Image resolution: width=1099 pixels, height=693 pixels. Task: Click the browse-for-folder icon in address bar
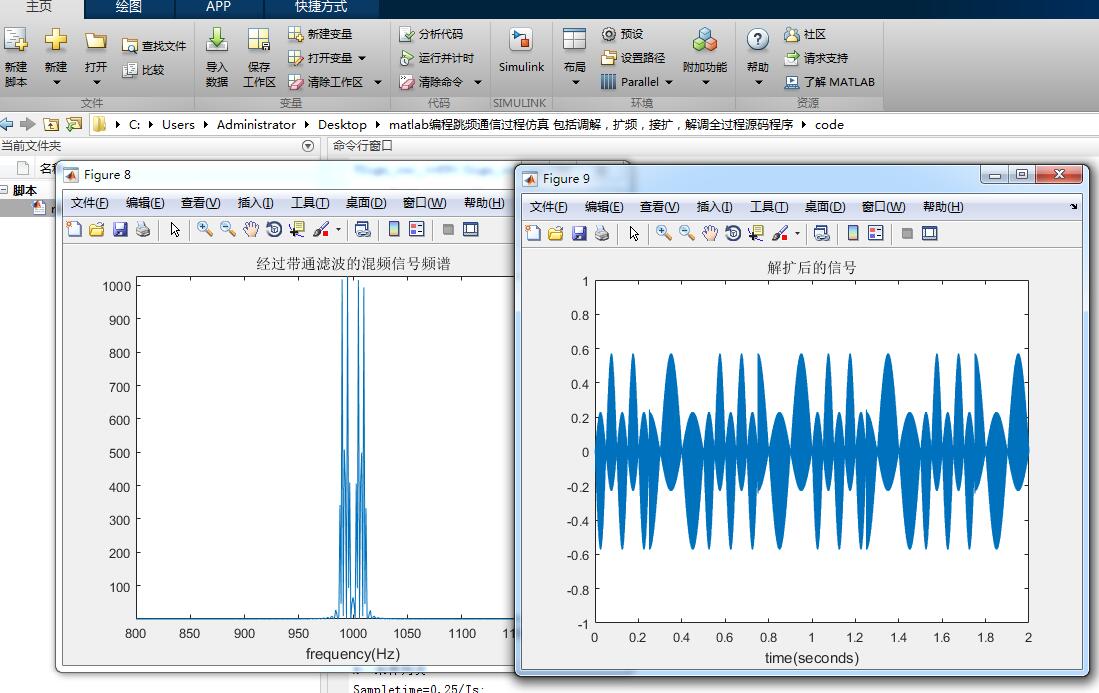(74, 125)
